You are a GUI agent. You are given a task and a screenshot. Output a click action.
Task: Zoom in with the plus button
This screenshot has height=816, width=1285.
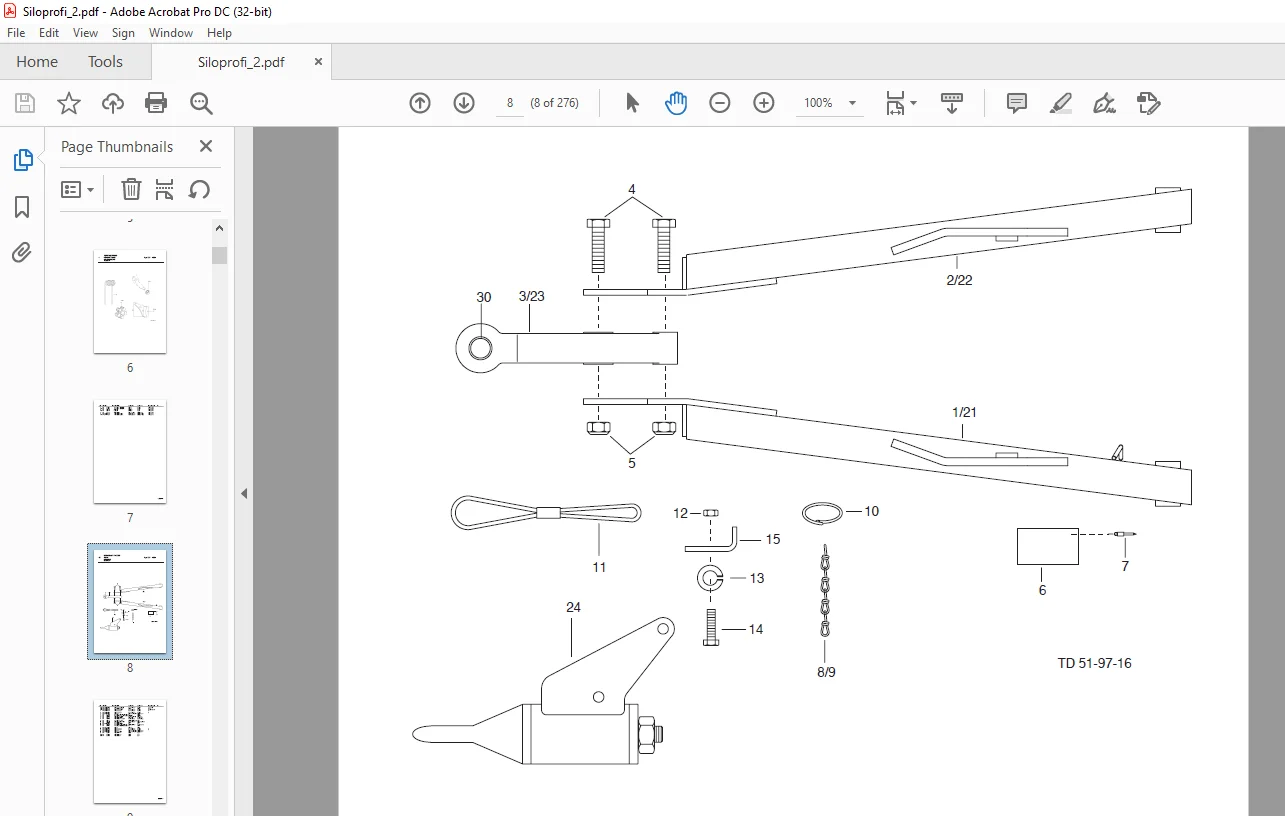click(x=764, y=103)
